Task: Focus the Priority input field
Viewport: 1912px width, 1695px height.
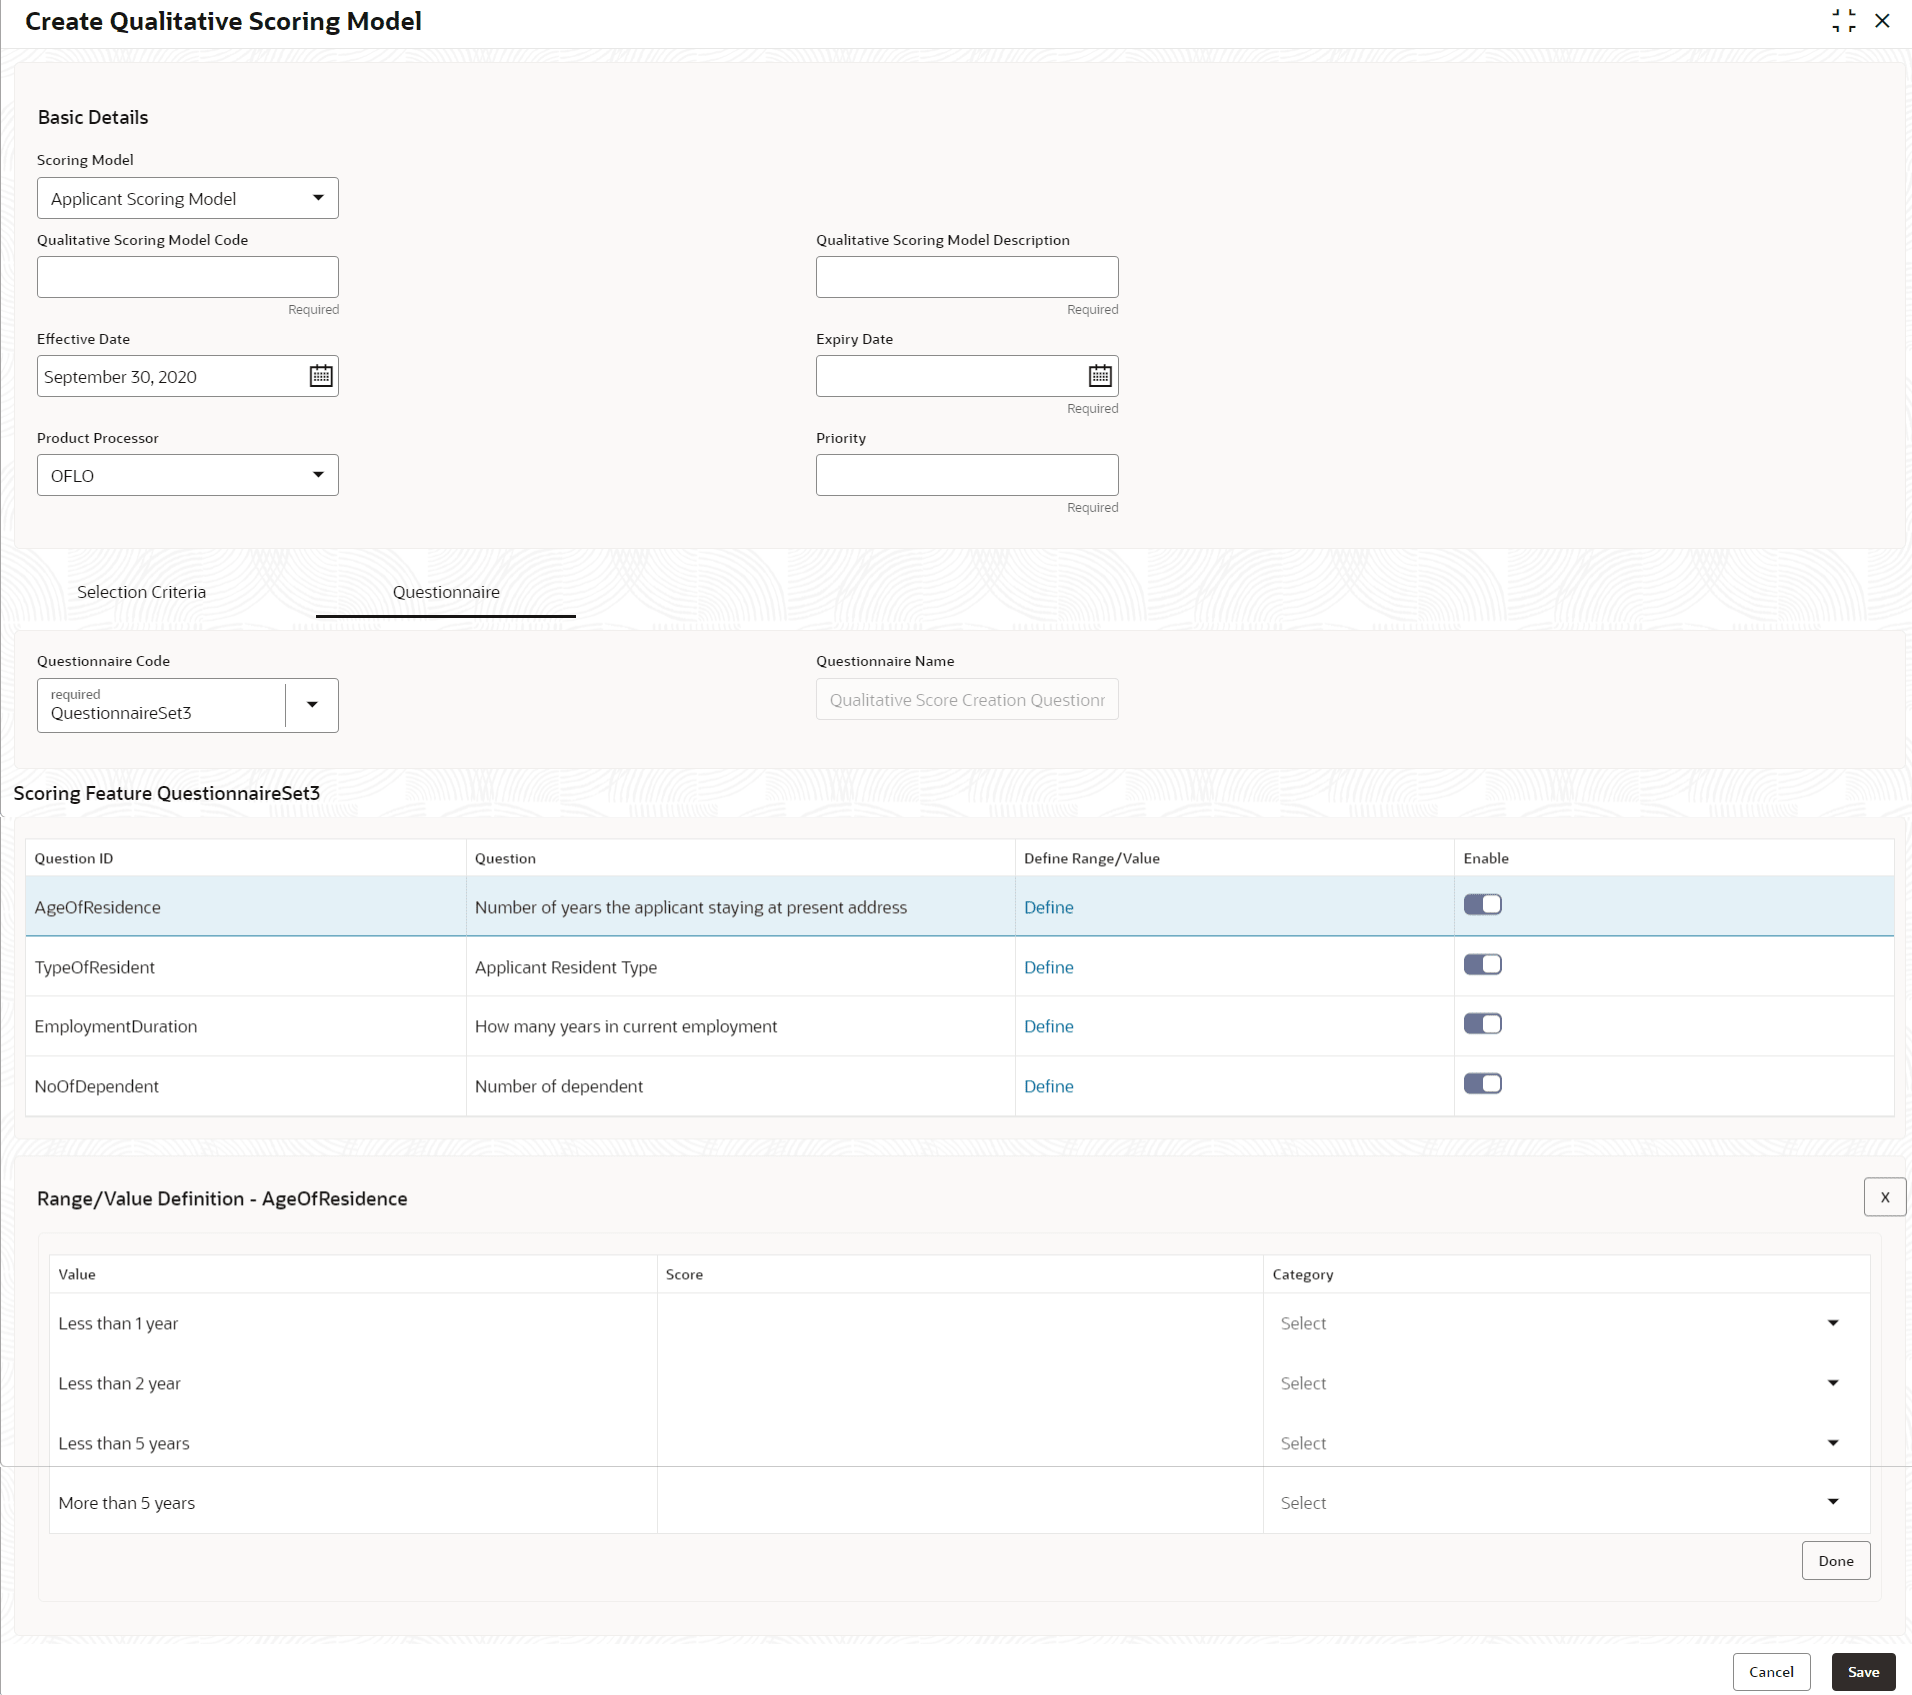Action: [967, 475]
